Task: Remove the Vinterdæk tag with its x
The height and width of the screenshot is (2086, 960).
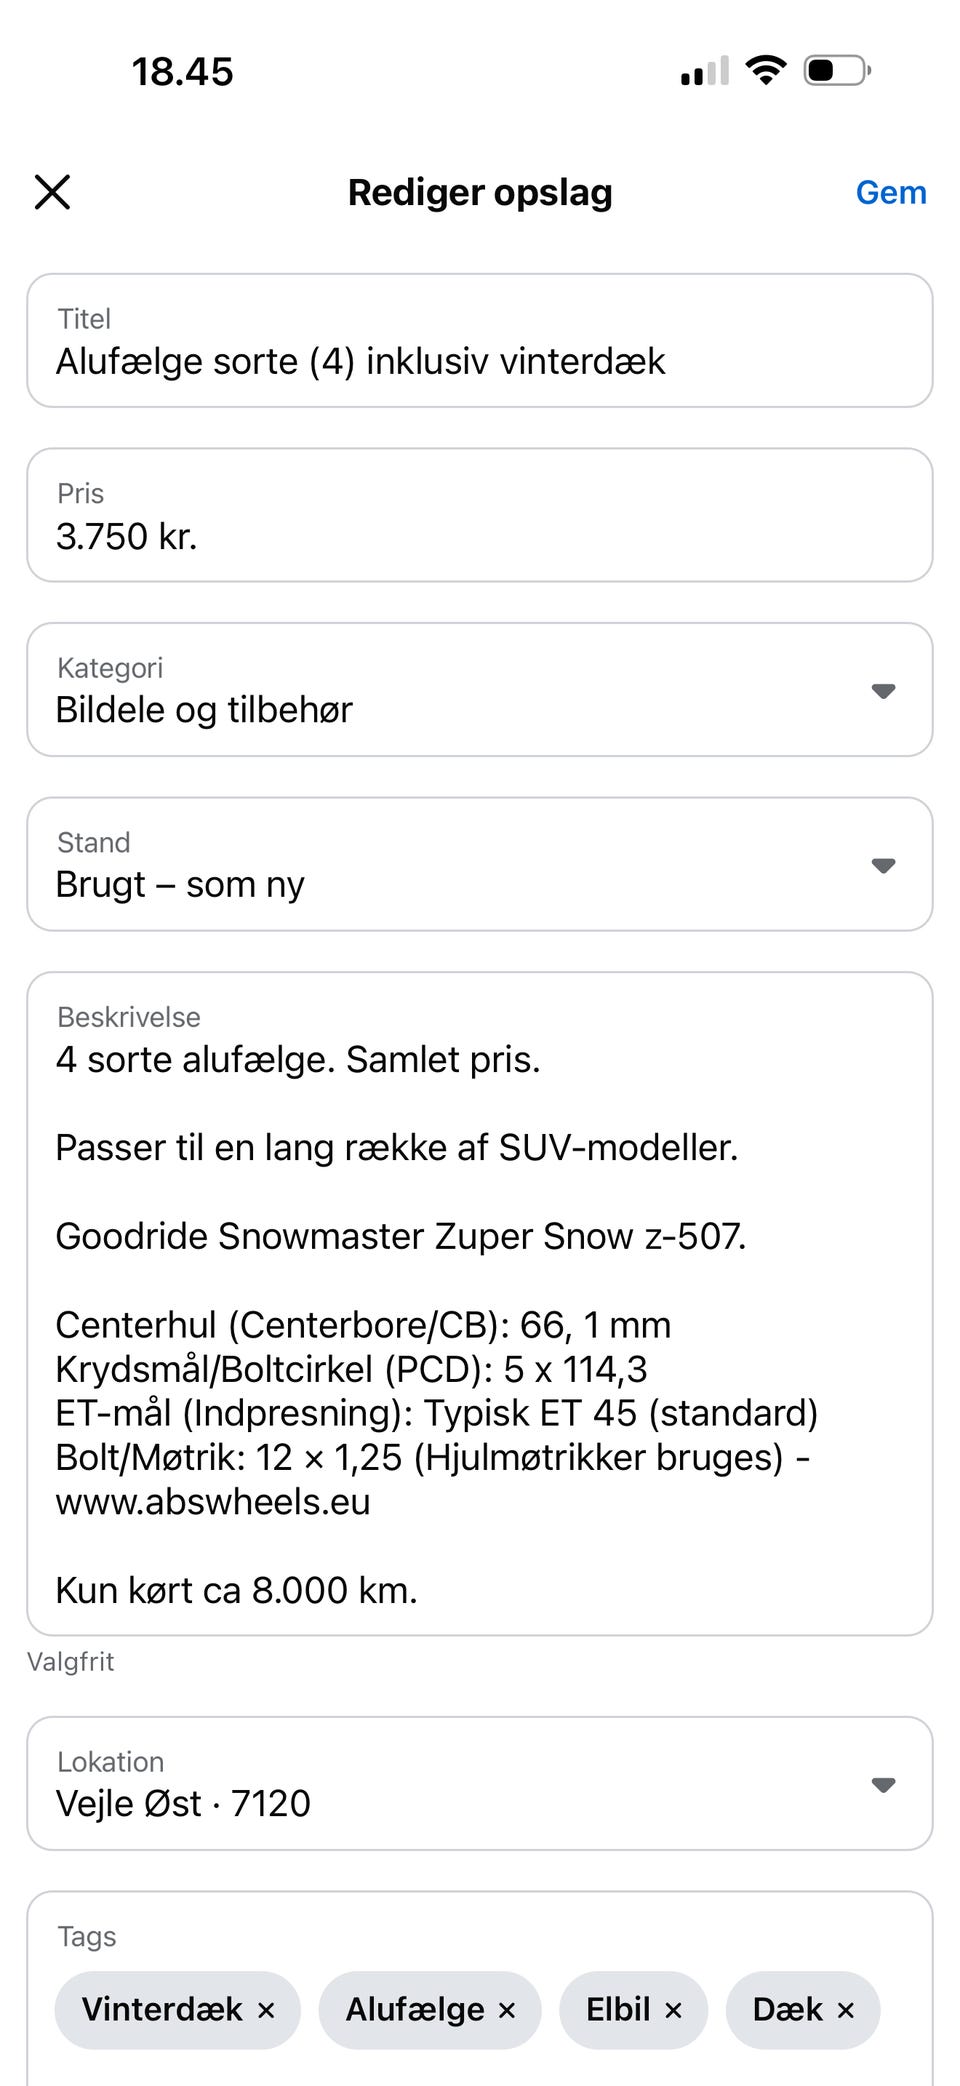Action: 266,2010
